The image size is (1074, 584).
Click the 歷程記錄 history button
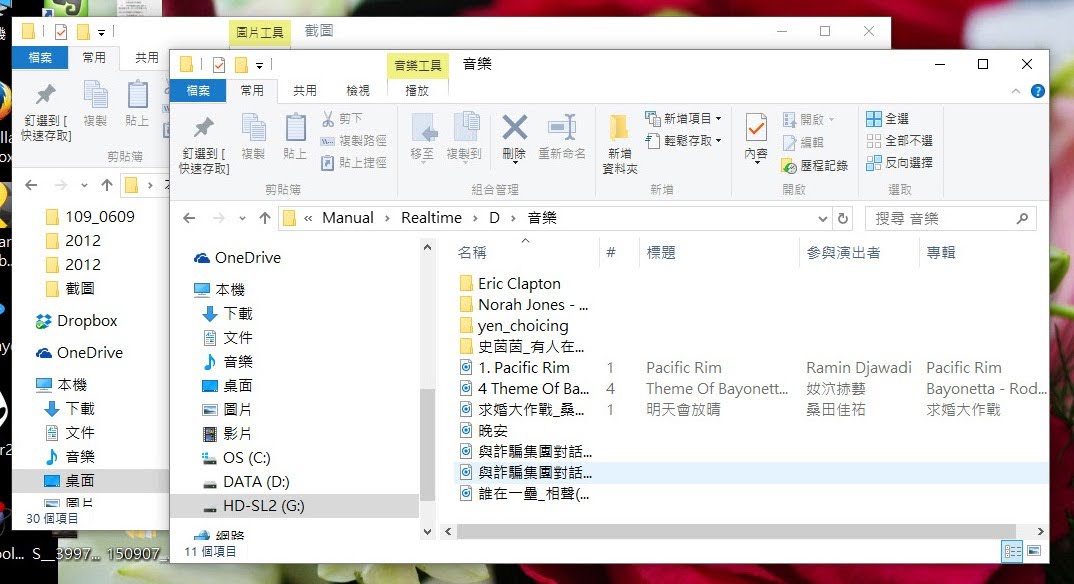815,165
